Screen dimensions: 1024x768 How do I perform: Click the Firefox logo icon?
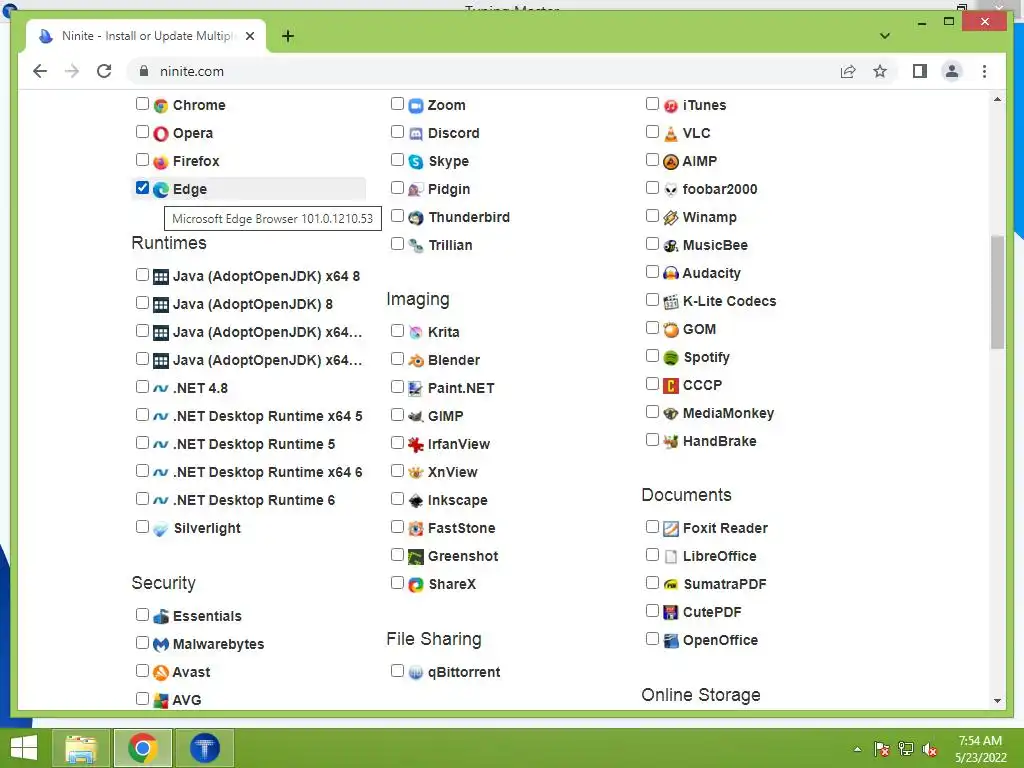161,162
